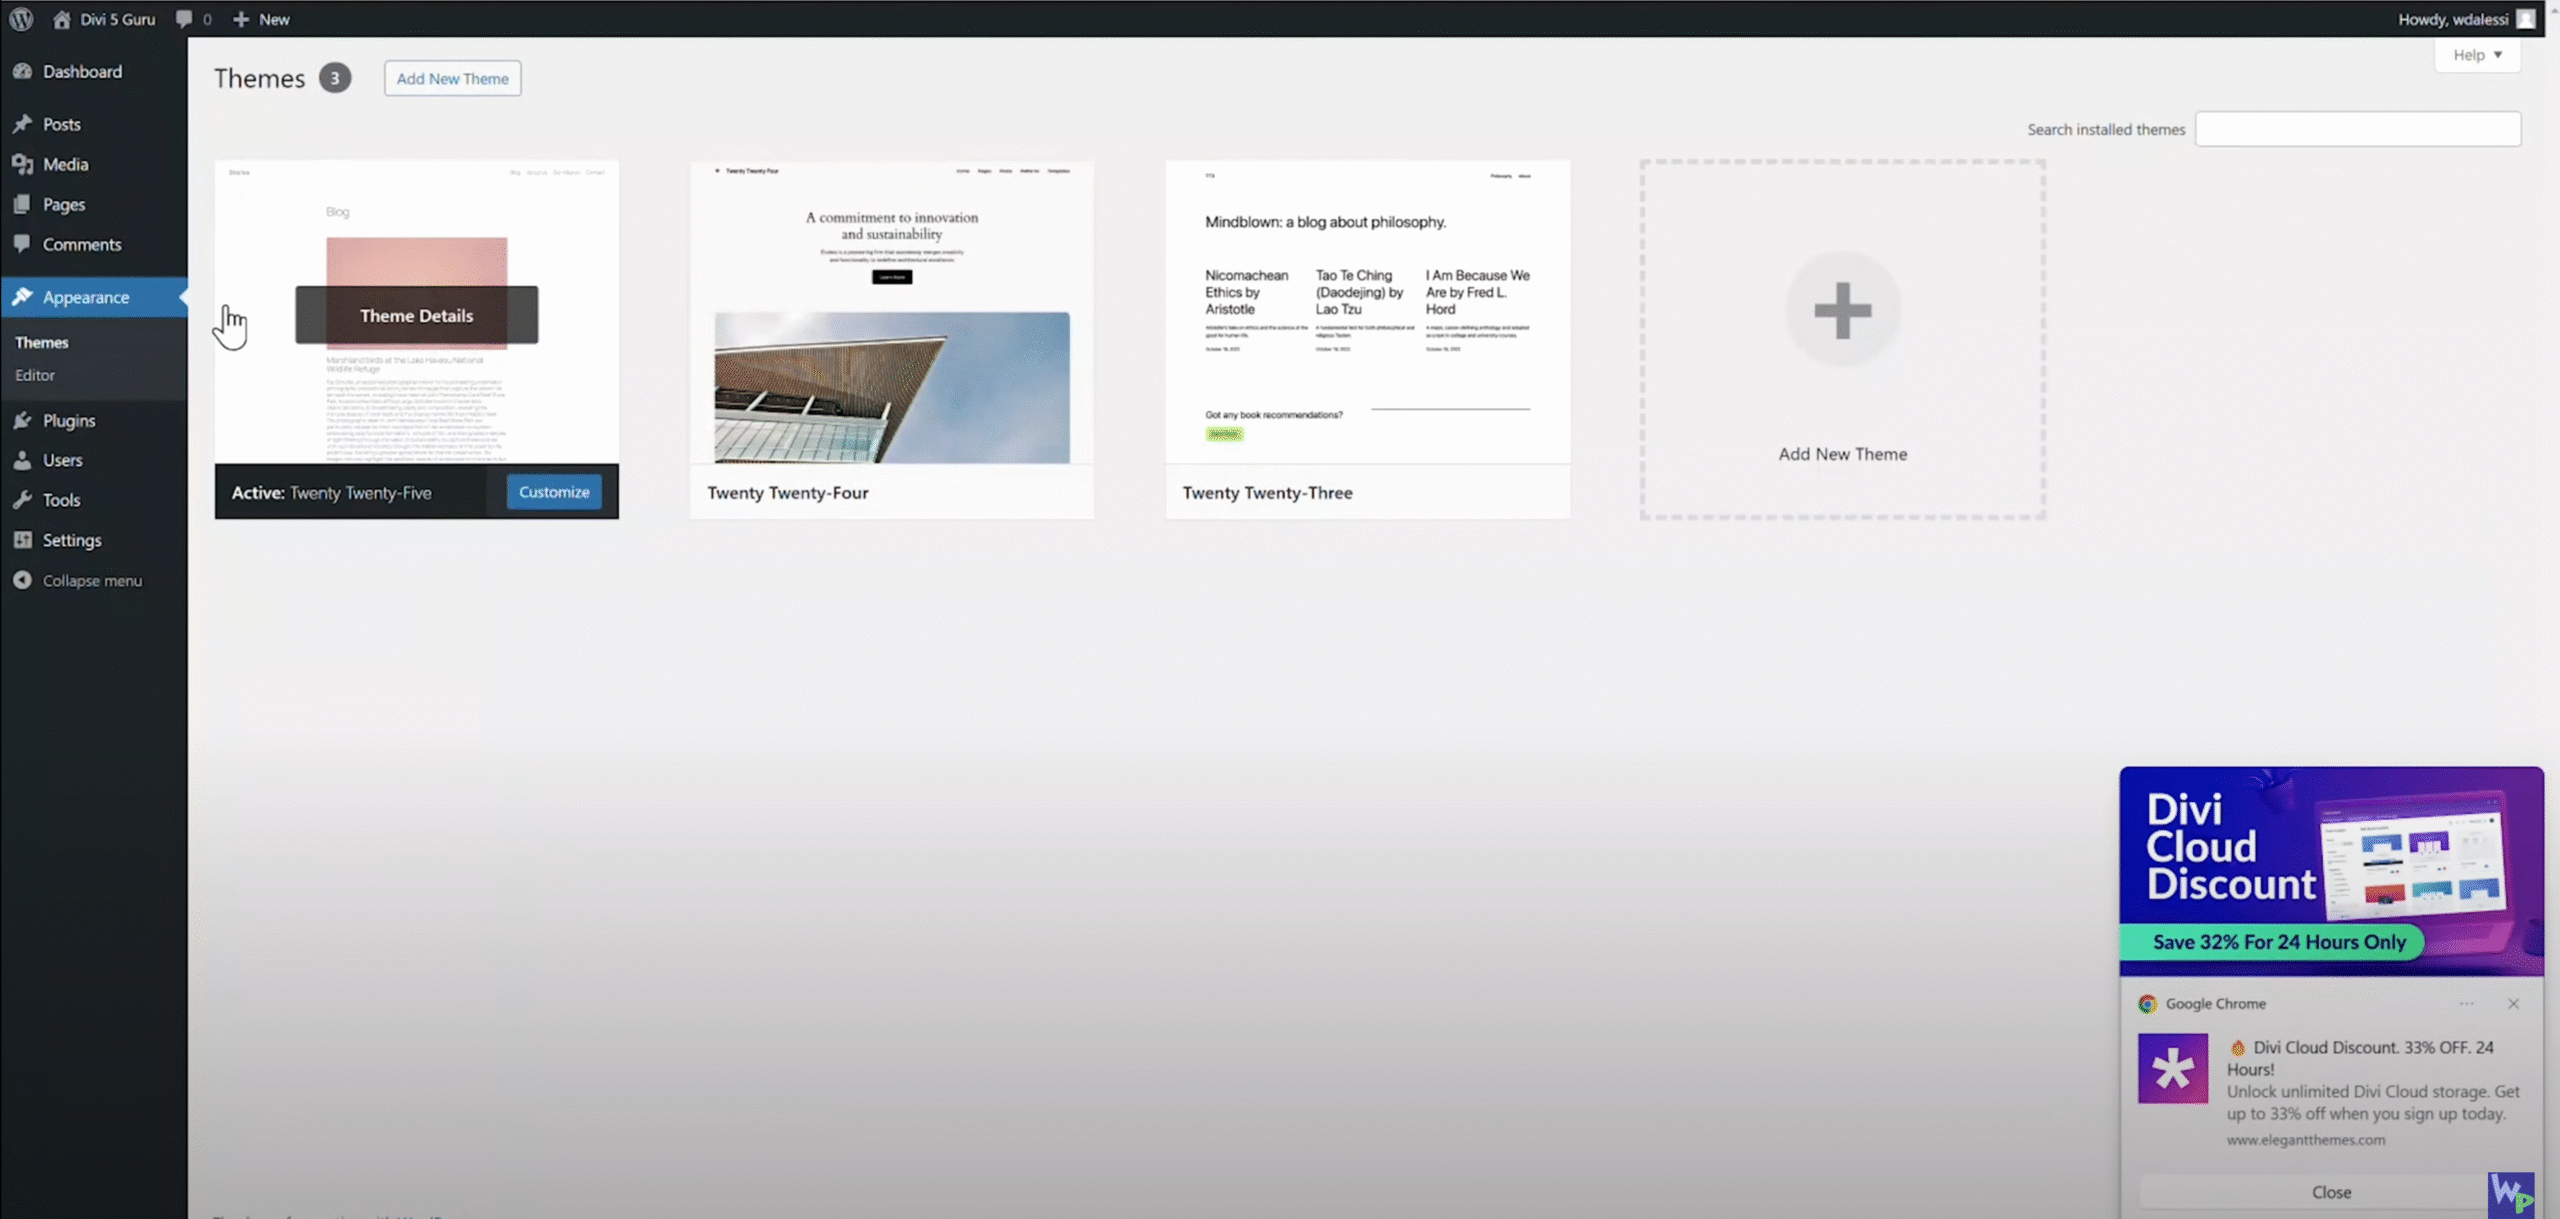
Task: Click the Tools wrench icon in sidebar
Action: click(23, 500)
